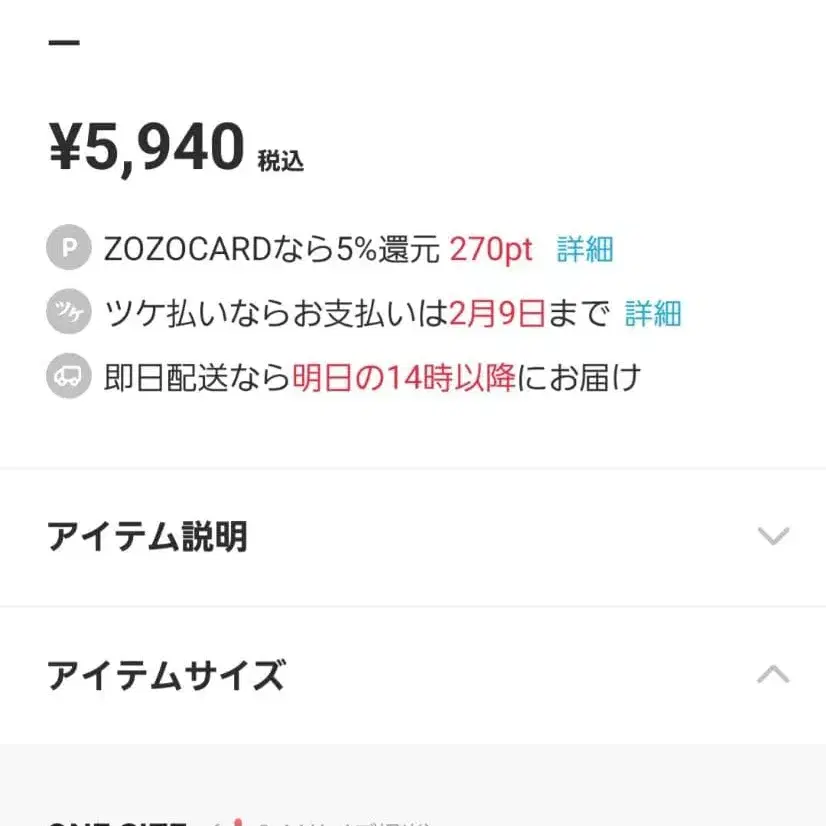Click the アイテム説明 header label
Viewport: 826px width, 826px height.
pos(148,537)
